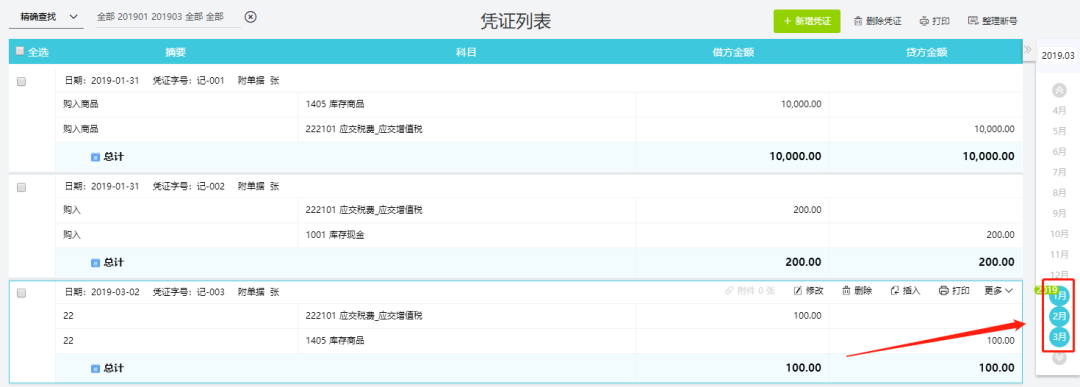Toggle the 全选 checkbox
This screenshot has width=1080, height=387.
coord(19,51)
